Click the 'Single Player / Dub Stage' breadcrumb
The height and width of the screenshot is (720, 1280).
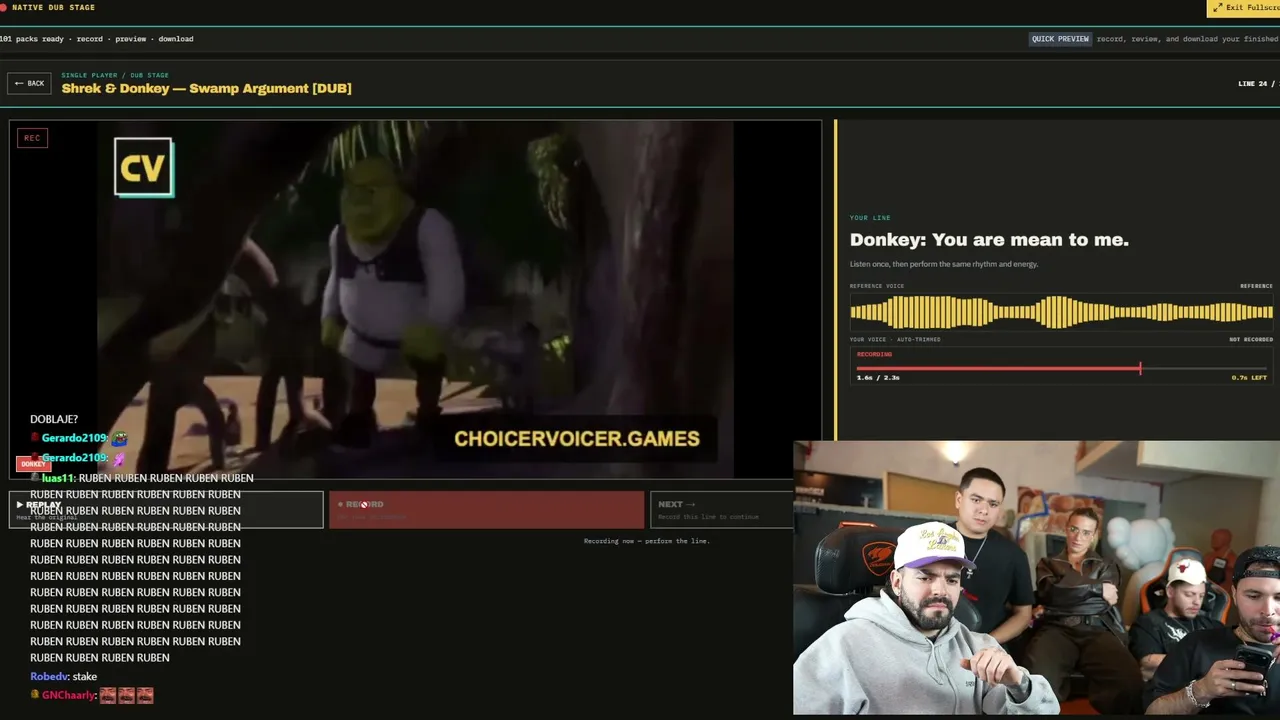(x=115, y=75)
